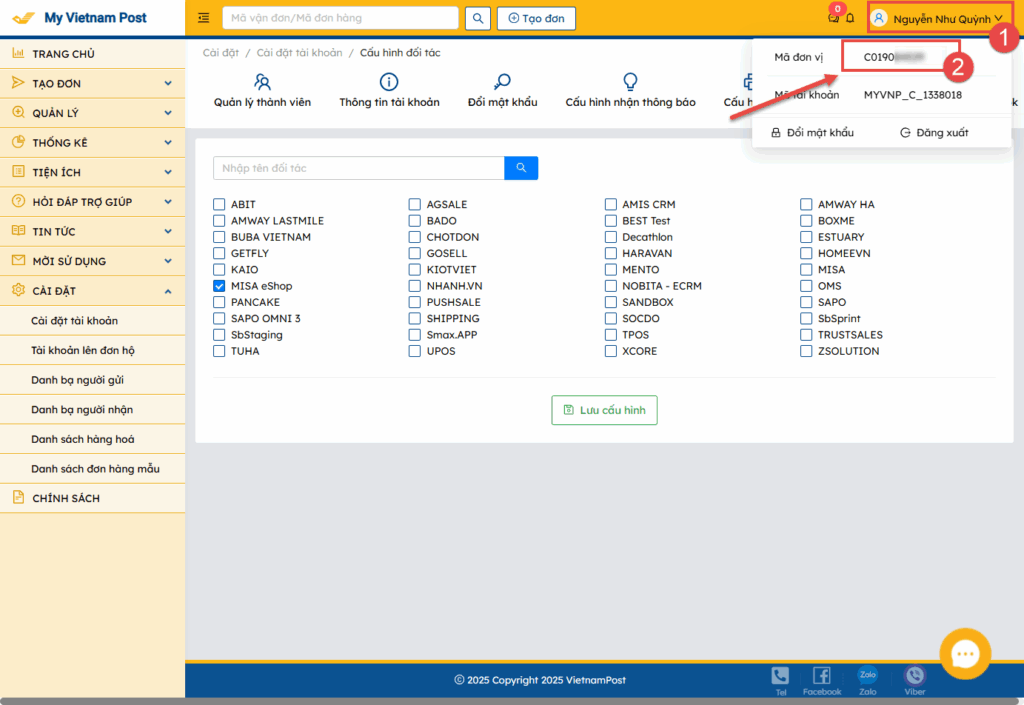Focus the Nhập tên đối tác field
The width and height of the screenshot is (1024, 705).
coord(359,168)
